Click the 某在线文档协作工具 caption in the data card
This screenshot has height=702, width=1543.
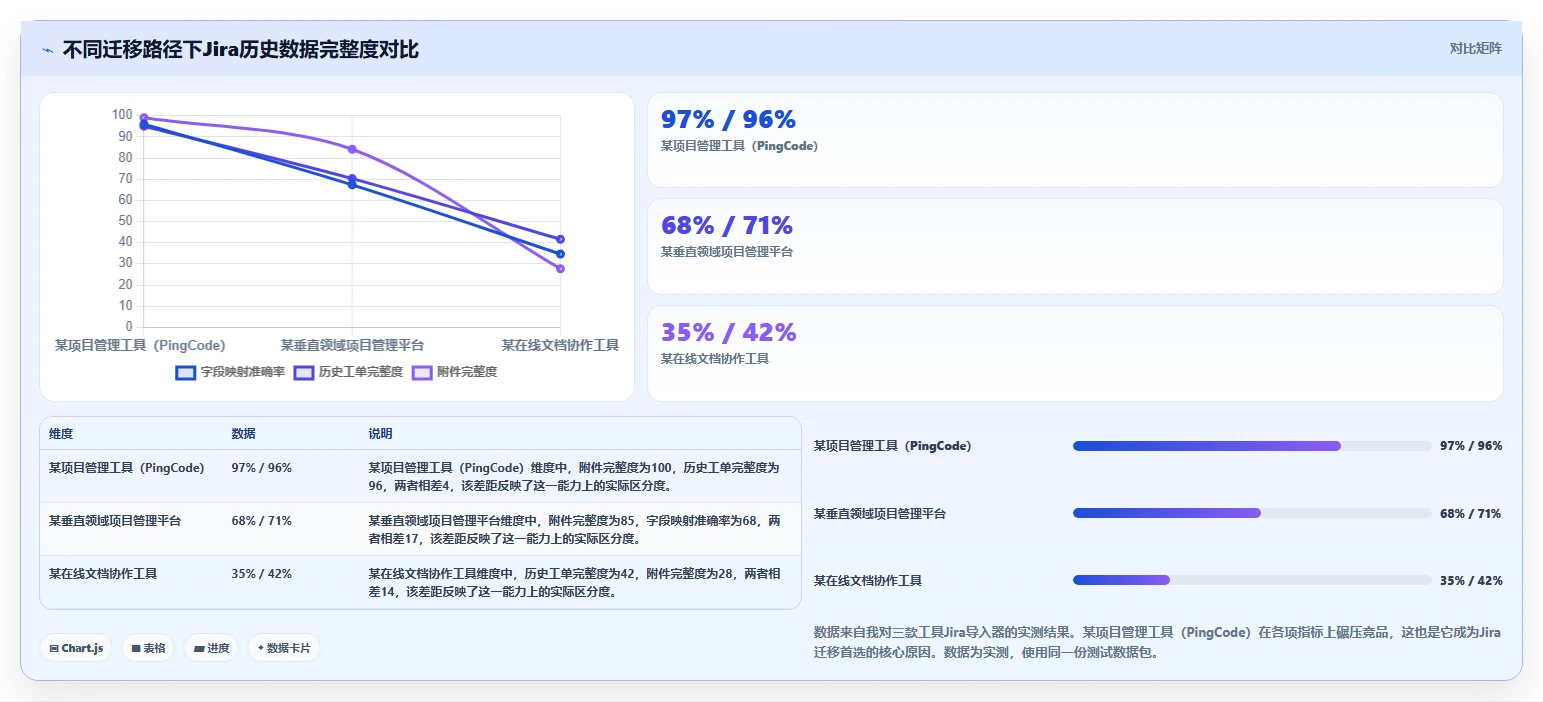[x=715, y=358]
